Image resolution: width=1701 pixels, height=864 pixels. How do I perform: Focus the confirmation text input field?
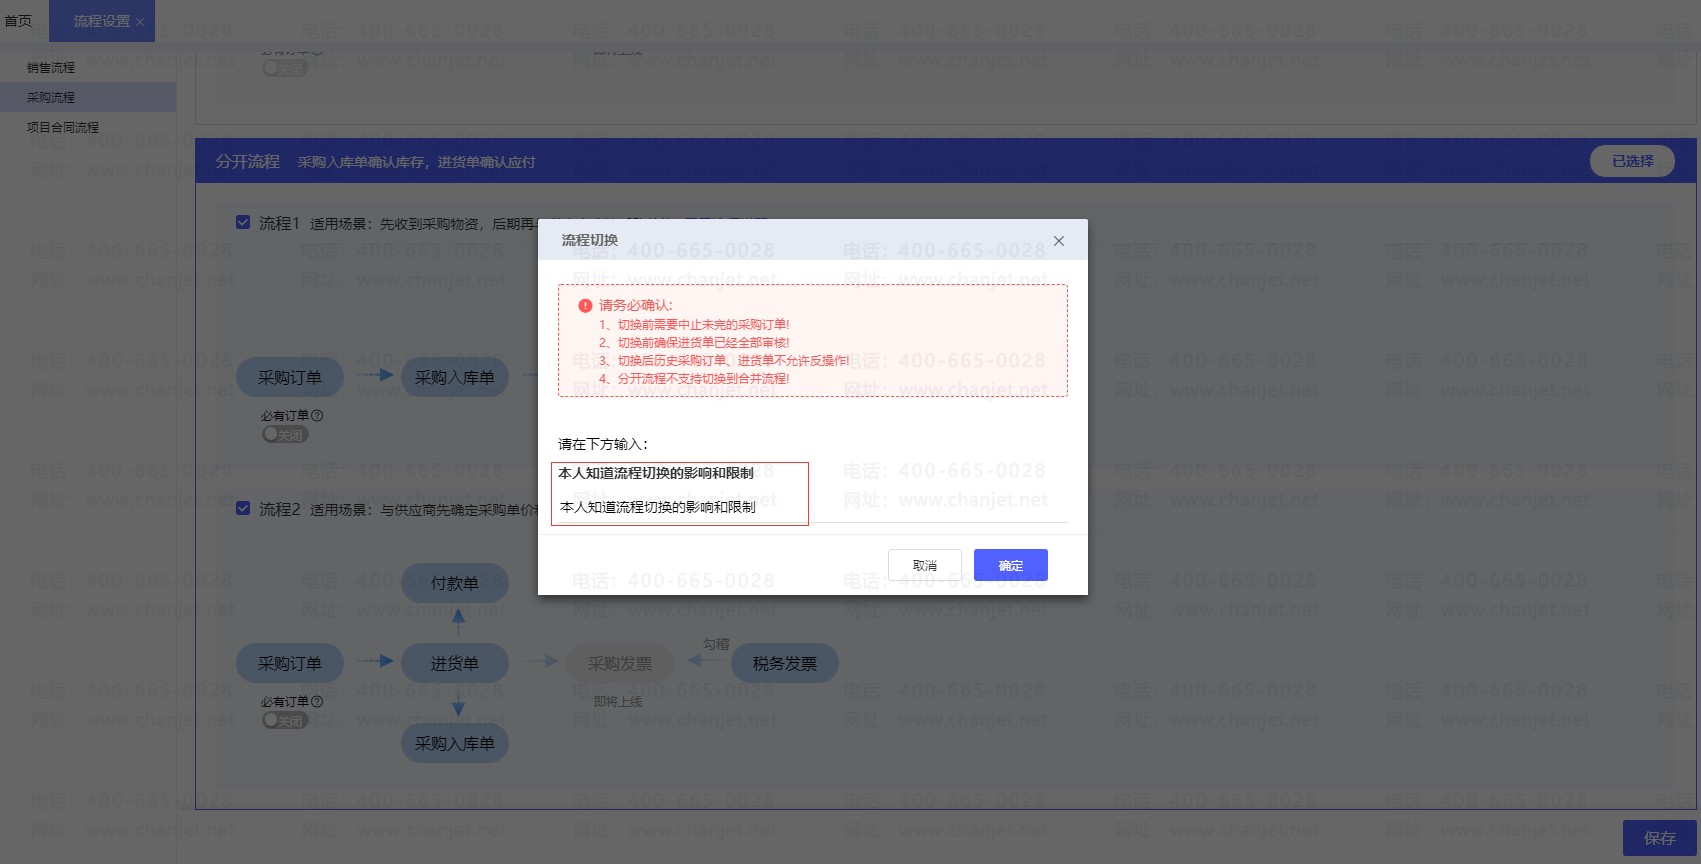point(680,507)
